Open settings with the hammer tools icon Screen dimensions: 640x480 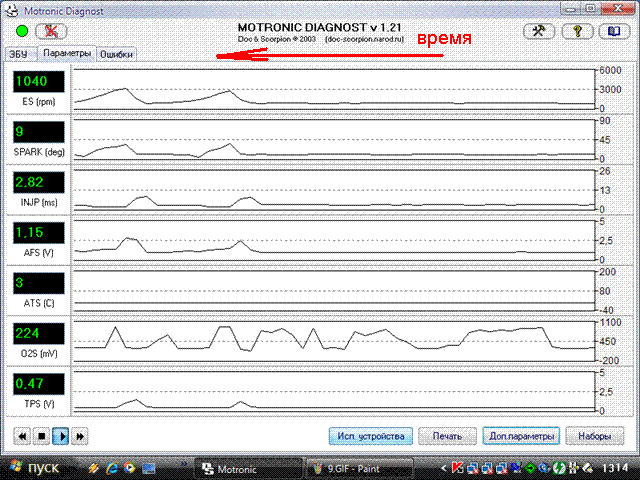[x=539, y=31]
